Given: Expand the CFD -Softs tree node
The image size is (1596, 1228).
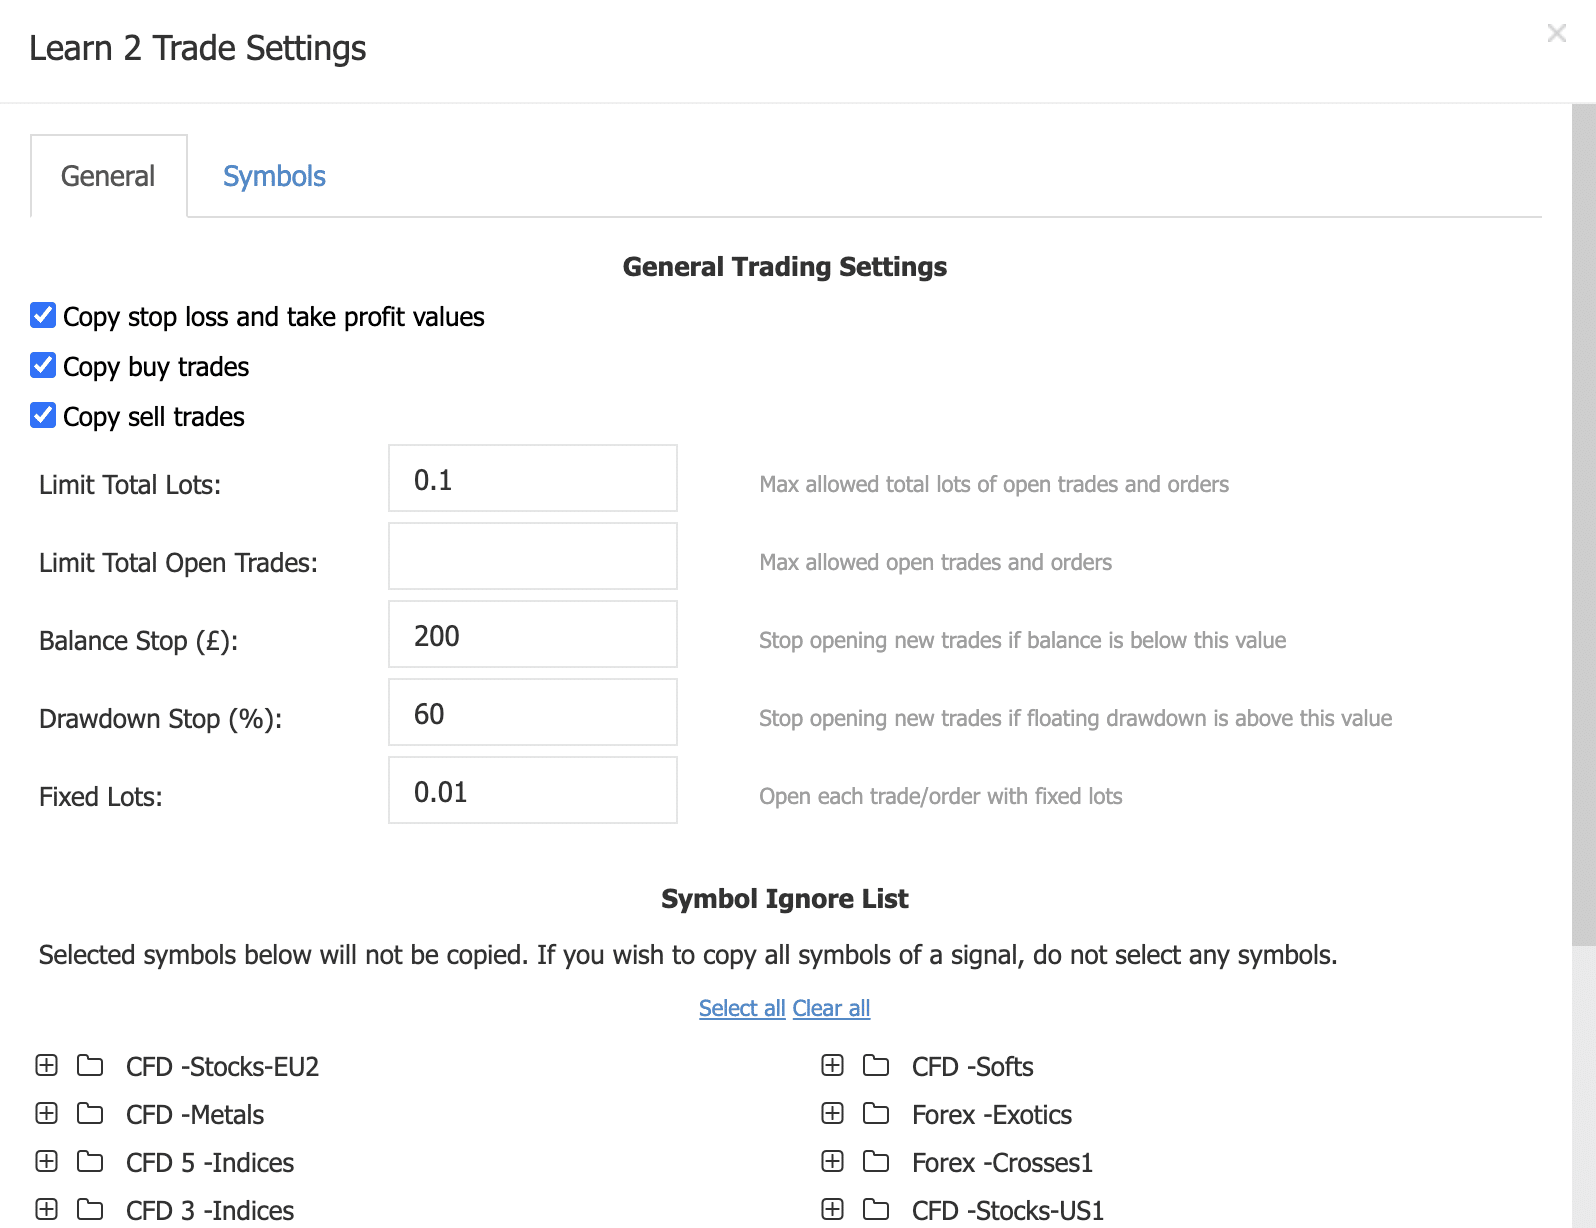Looking at the screenshot, I should 833,1066.
